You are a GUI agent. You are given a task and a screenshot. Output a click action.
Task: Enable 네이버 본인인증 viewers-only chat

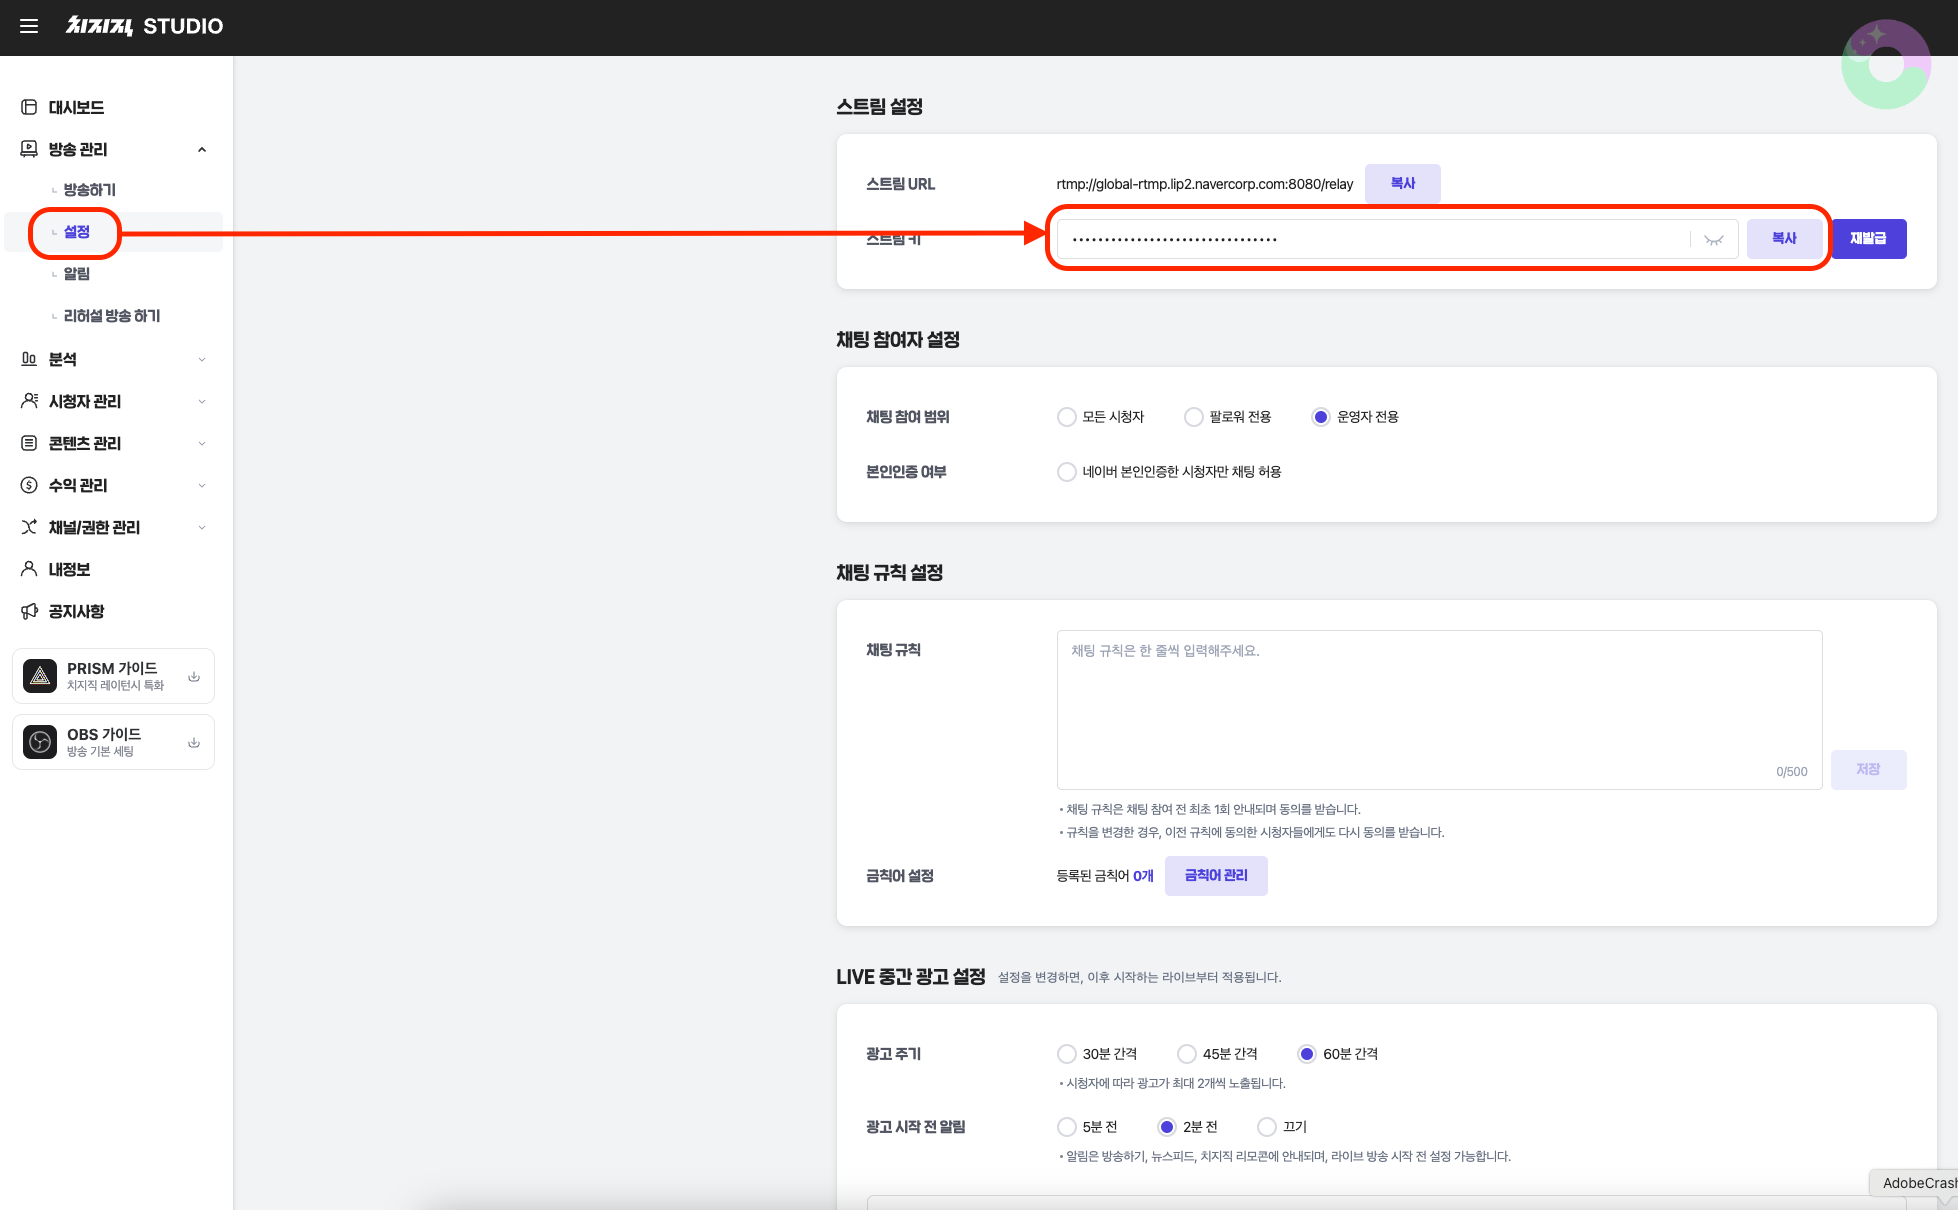coord(1067,472)
